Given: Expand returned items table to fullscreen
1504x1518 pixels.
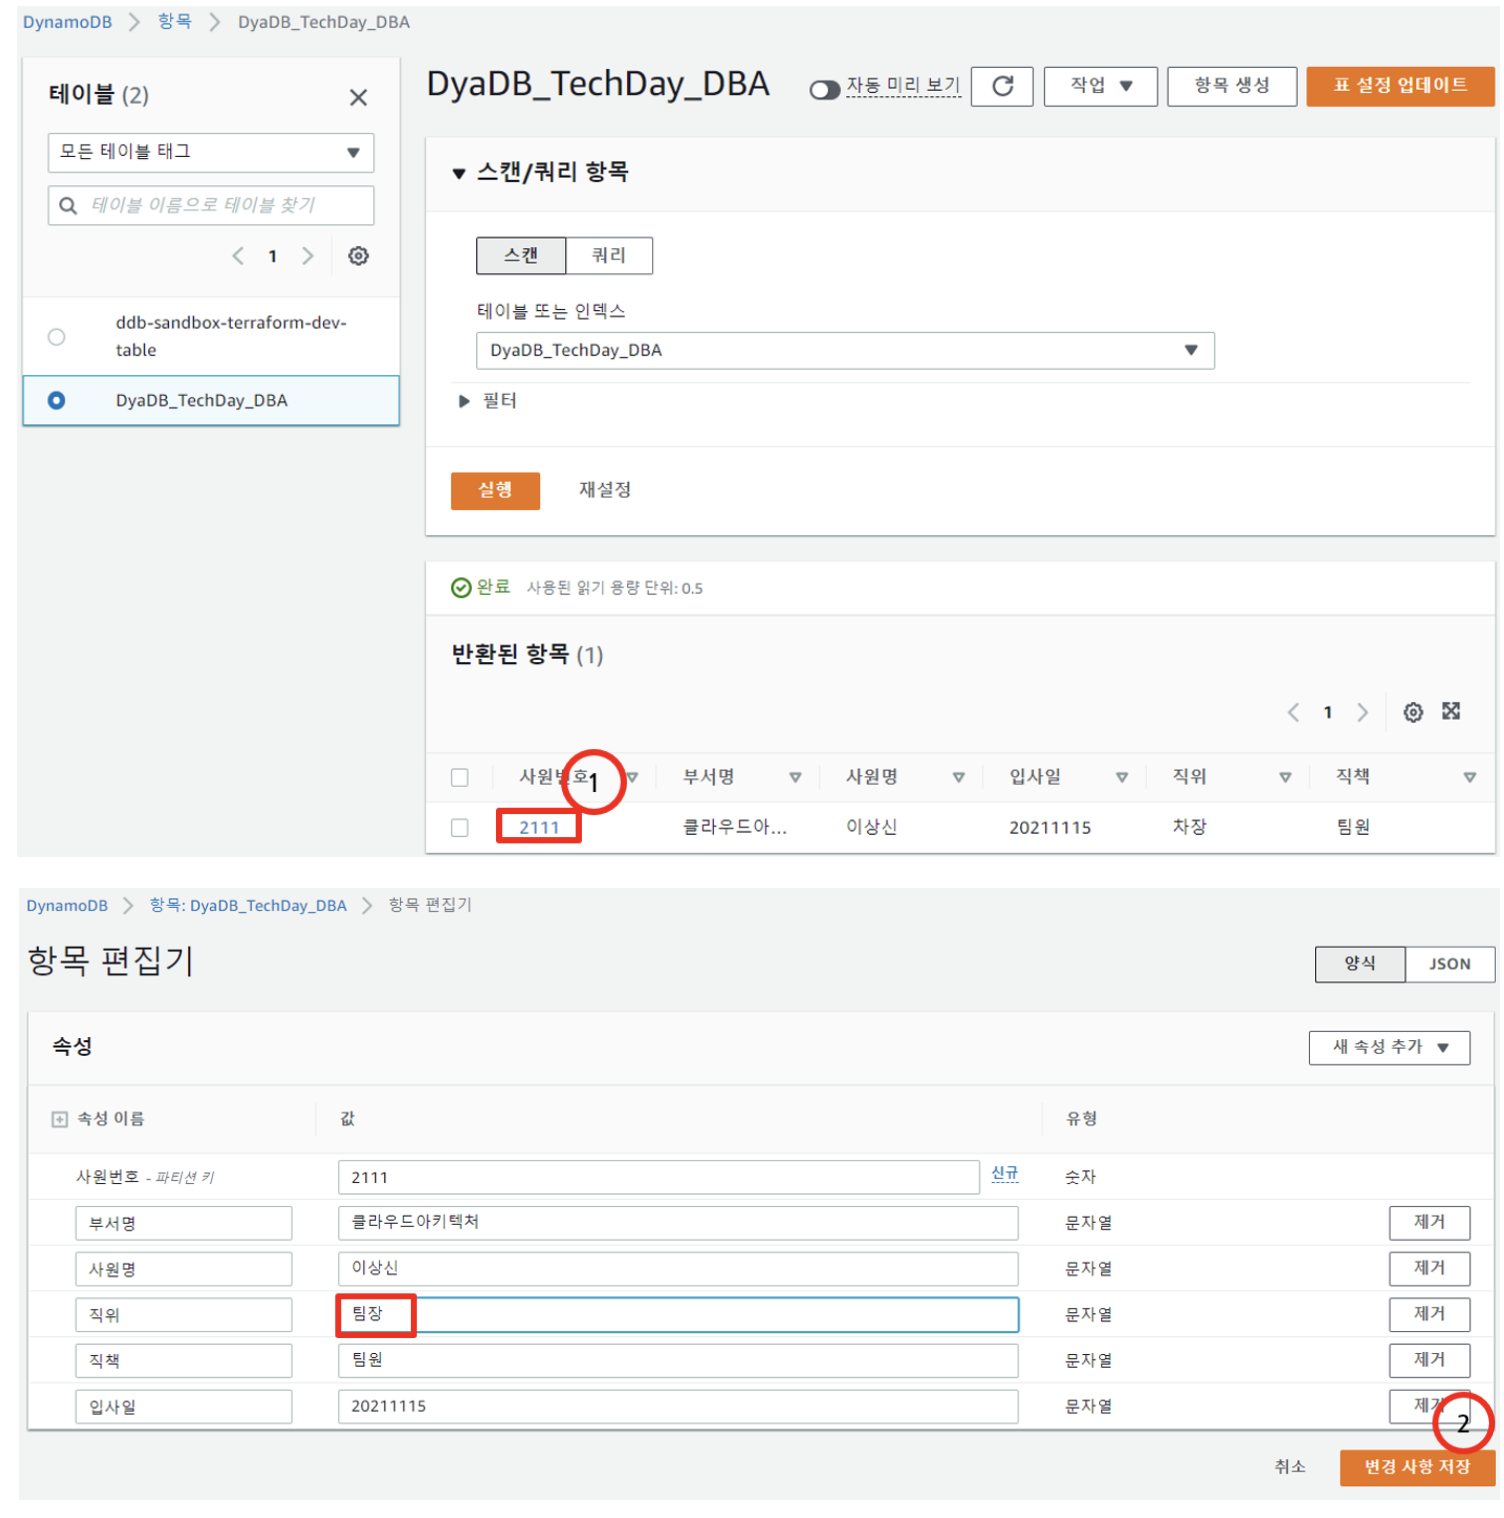Looking at the screenshot, I should click(1451, 711).
